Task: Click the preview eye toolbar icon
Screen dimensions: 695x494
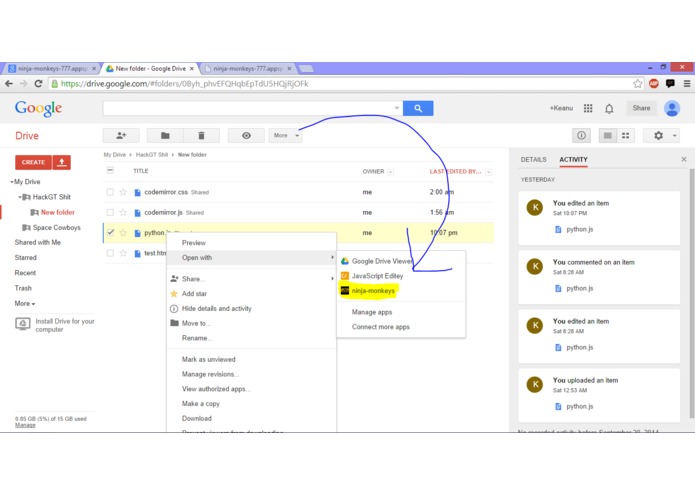Action: point(246,136)
